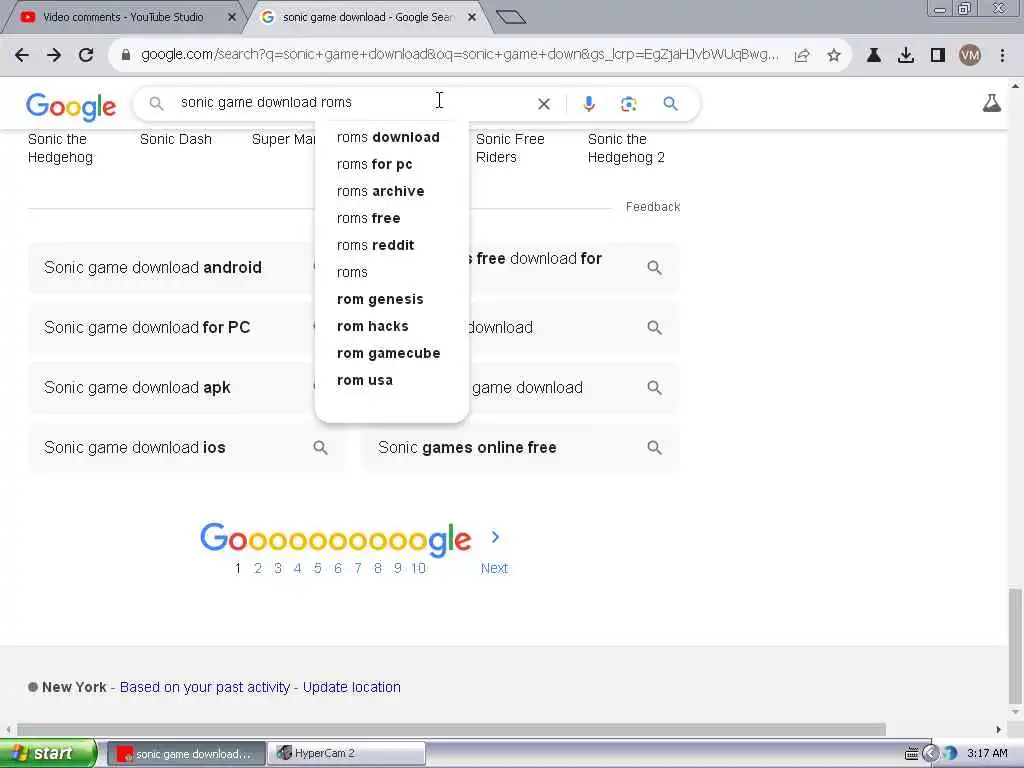Click the blue next-page chevron arrow
Image resolution: width=1024 pixels, height=768 pixels.
point(495,537)
